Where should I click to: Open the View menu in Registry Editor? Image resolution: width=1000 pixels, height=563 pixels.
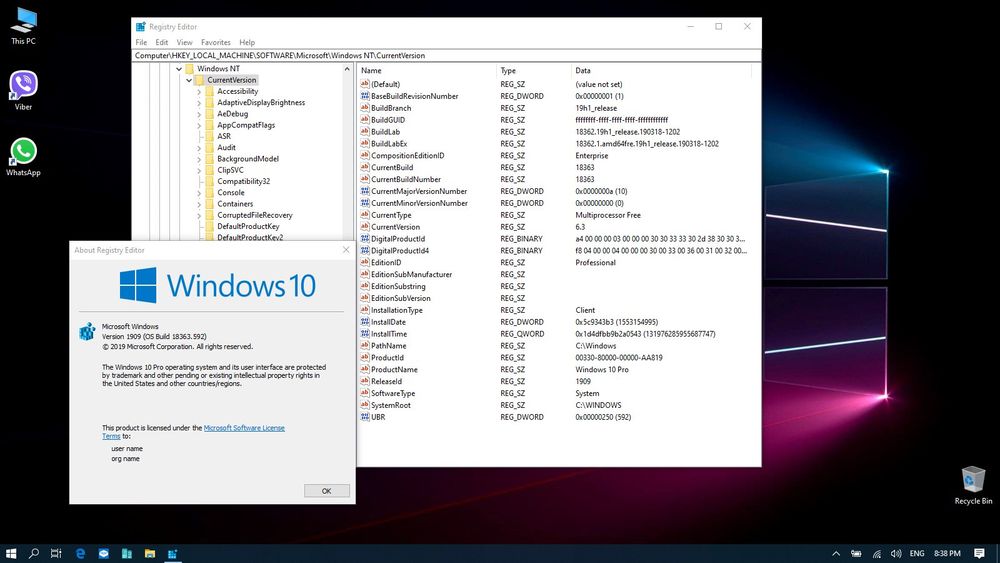pos(184,42)
